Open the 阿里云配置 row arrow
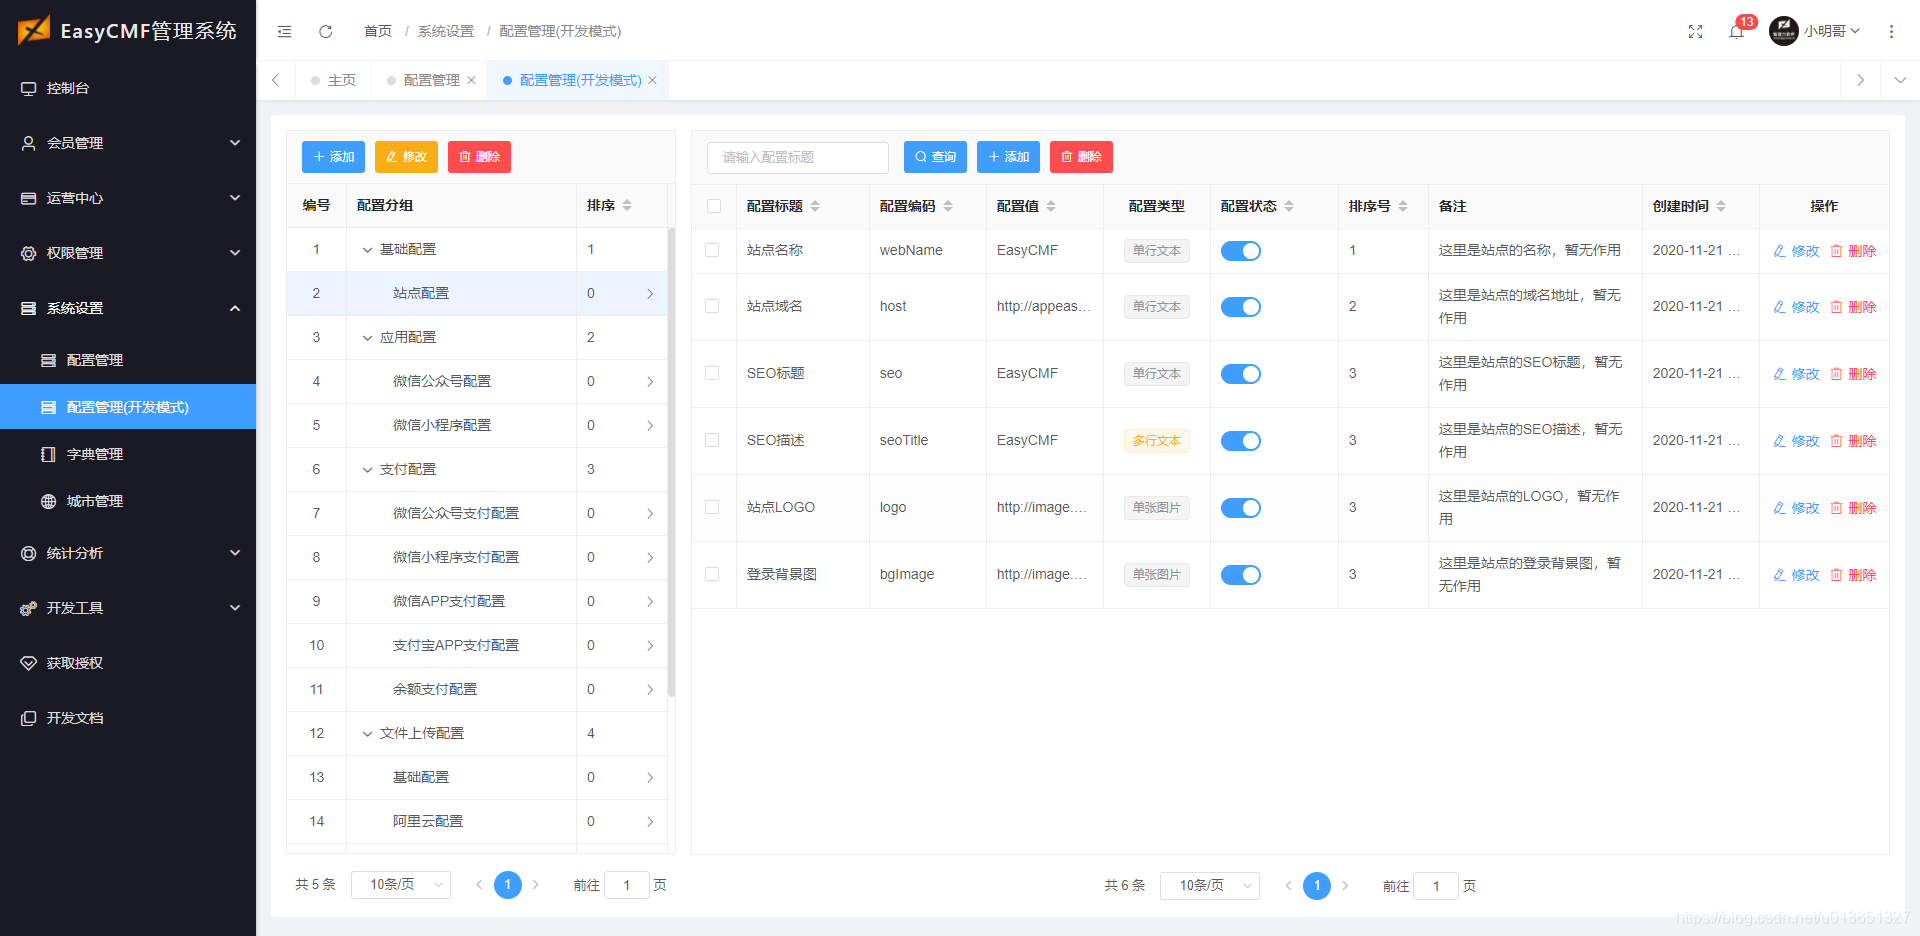The image size is (1920, 936). [x=650, y=821]
